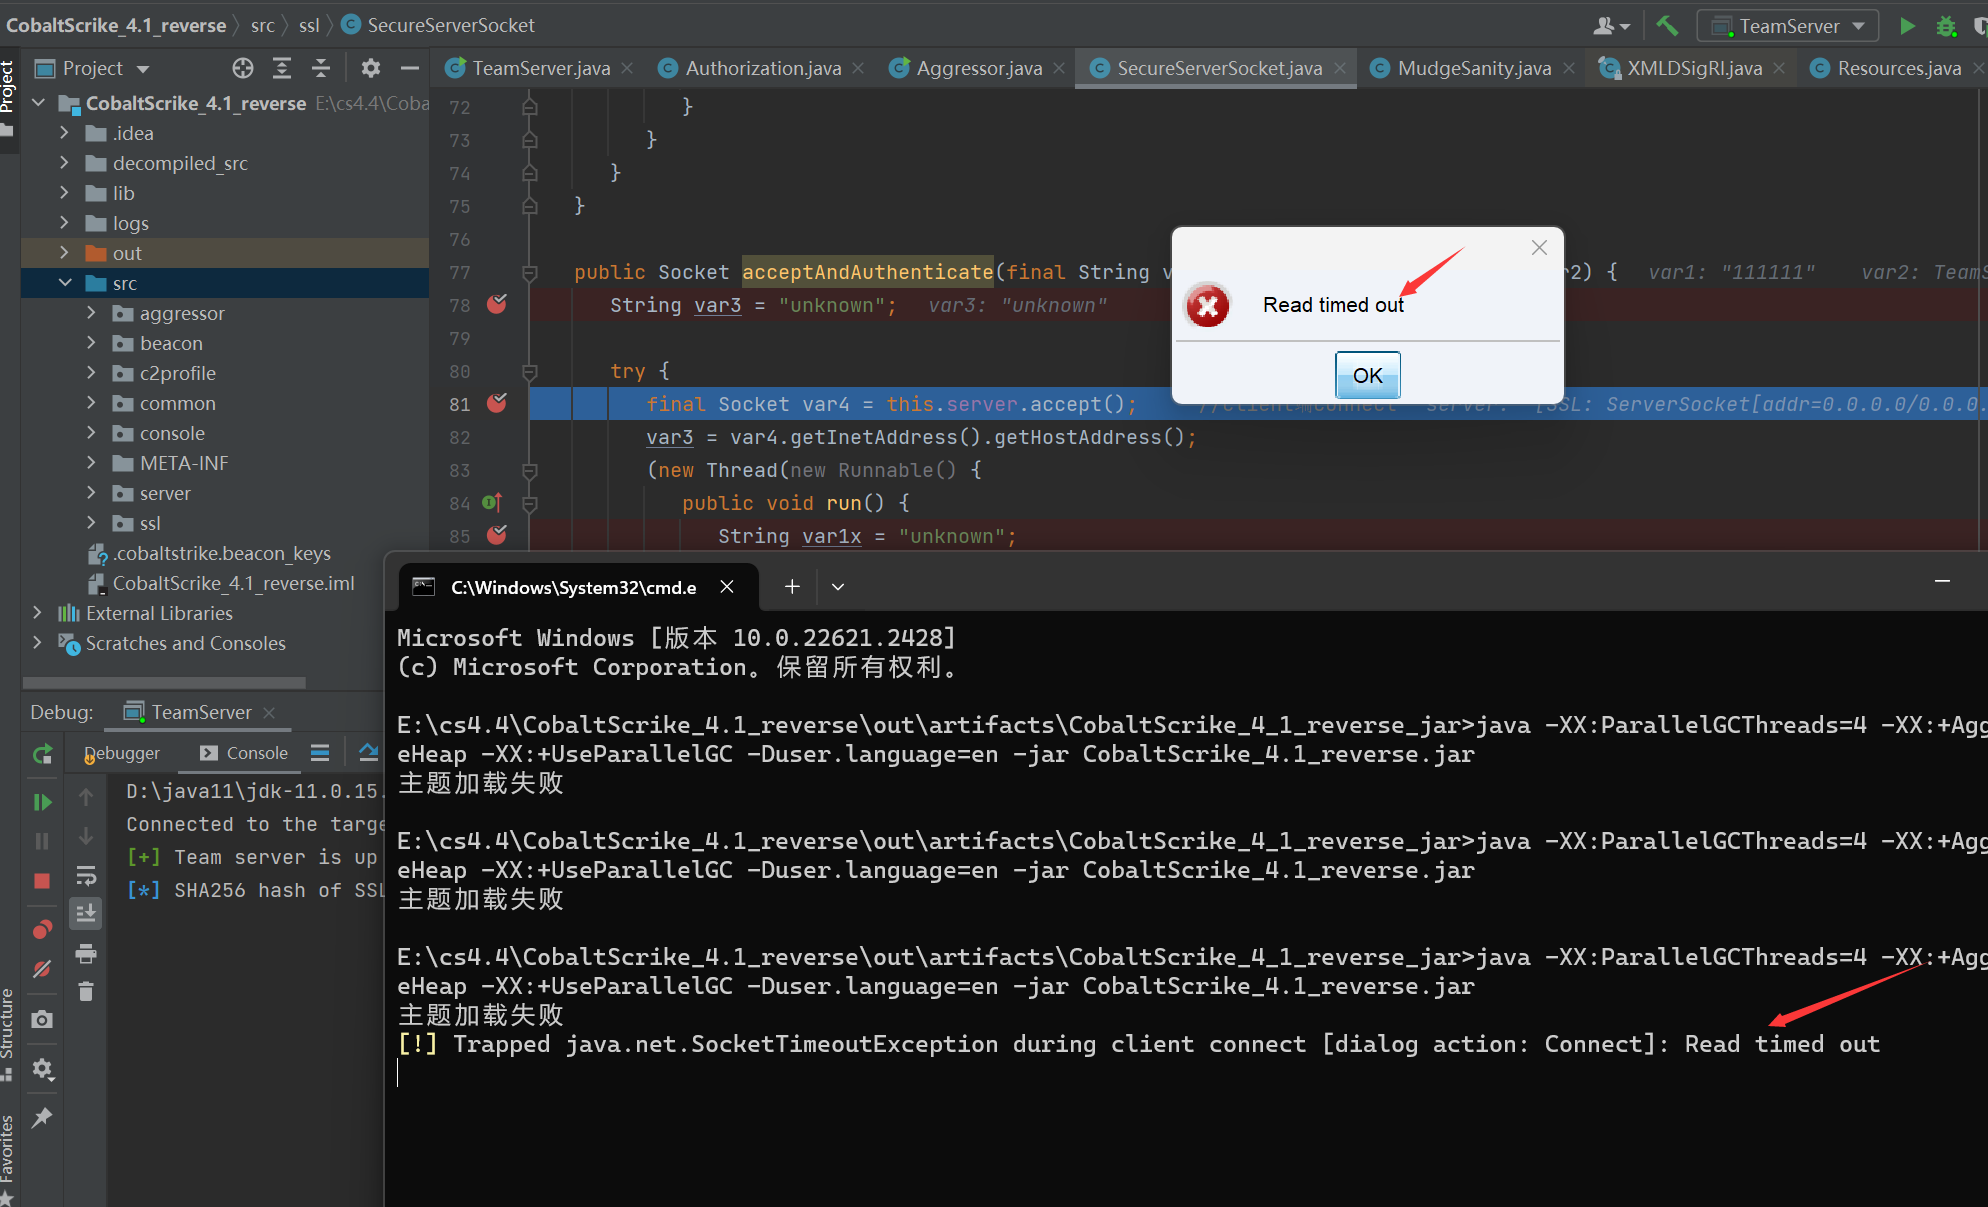Screen dimensions: 1988x1207
Task: Toggle the breakpoint on line 78
Action: point(497,304)
